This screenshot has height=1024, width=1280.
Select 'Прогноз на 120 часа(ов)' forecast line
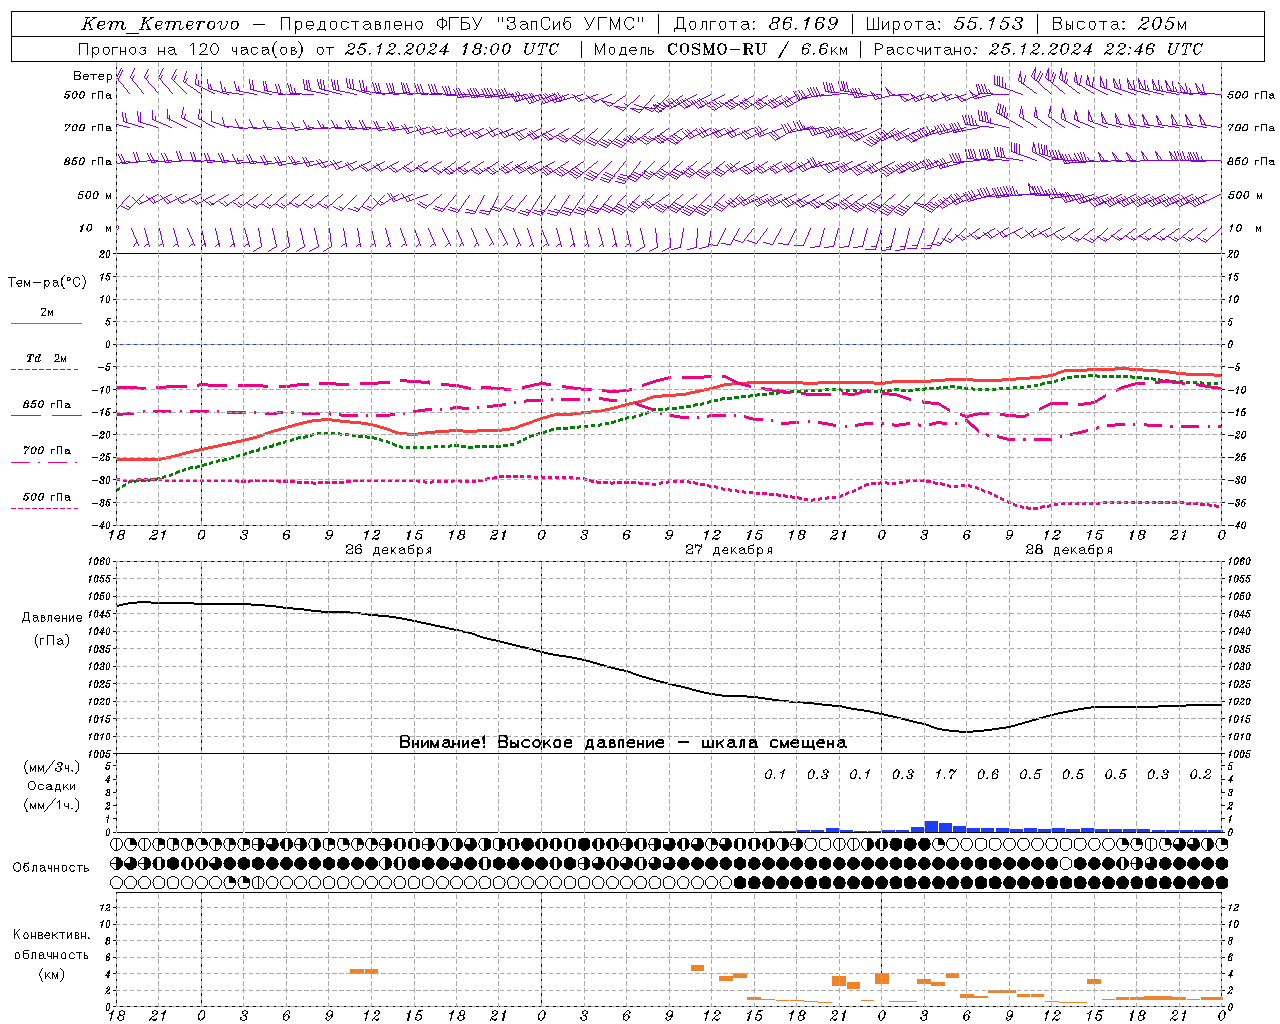(192, 49)
